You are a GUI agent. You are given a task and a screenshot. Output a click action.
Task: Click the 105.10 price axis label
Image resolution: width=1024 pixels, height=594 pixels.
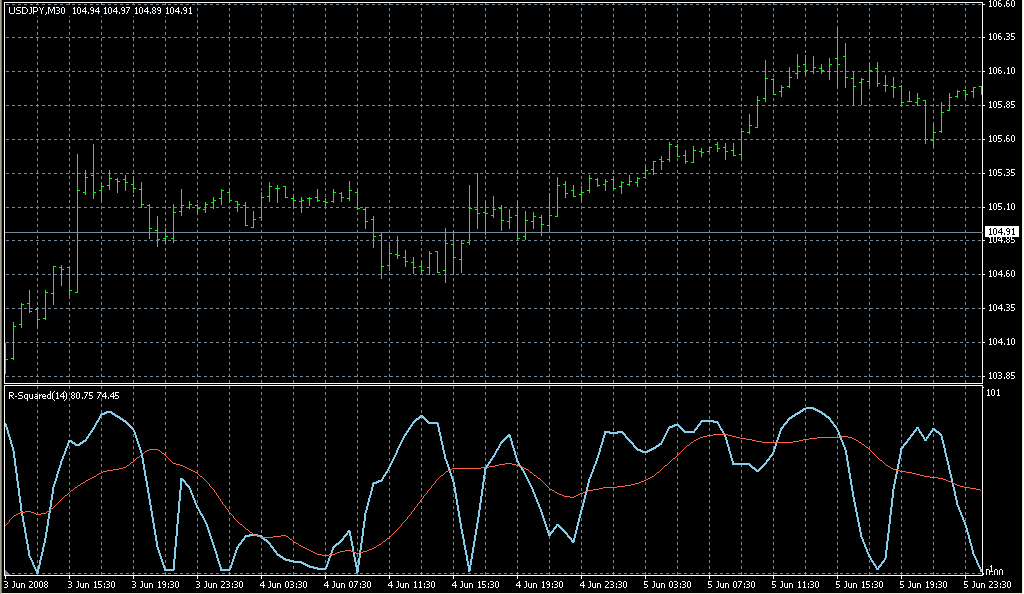tap(1001, 207)
